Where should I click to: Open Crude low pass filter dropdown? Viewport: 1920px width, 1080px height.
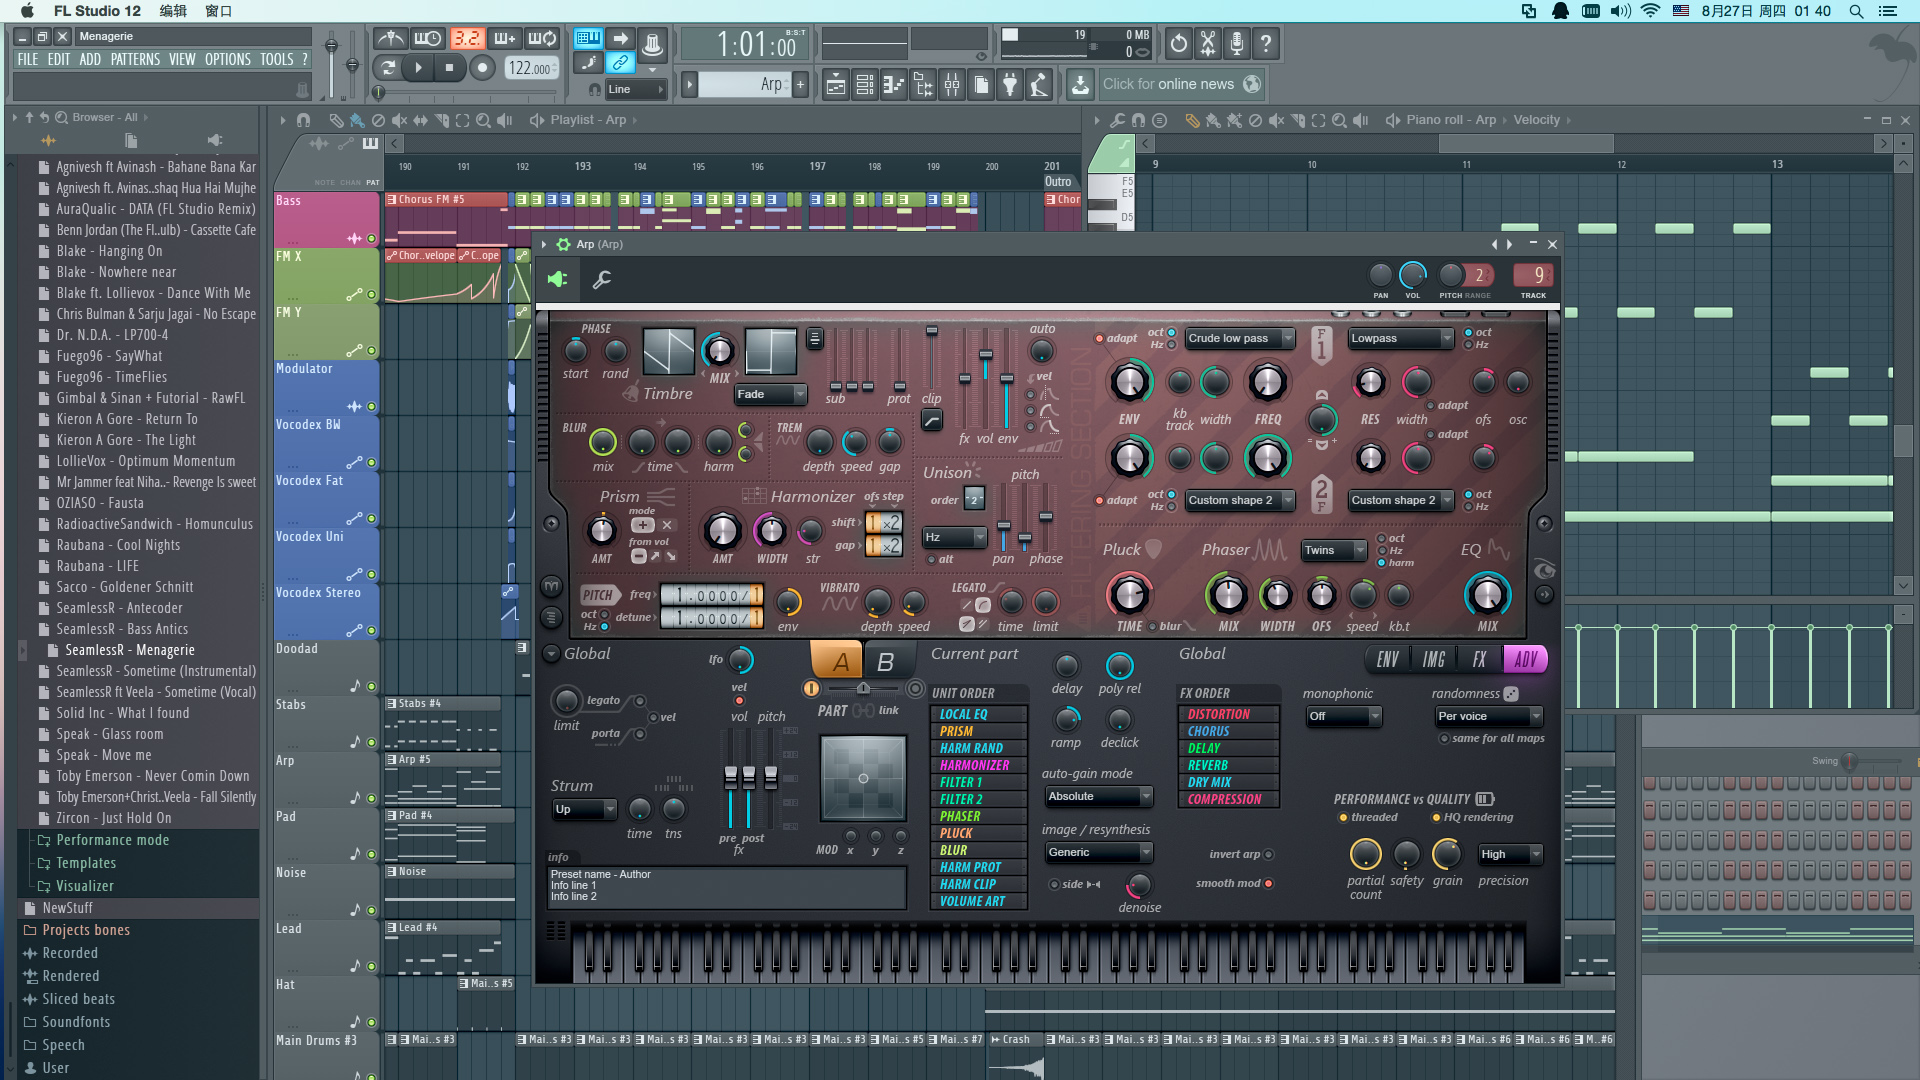(x=1240, y=339)
